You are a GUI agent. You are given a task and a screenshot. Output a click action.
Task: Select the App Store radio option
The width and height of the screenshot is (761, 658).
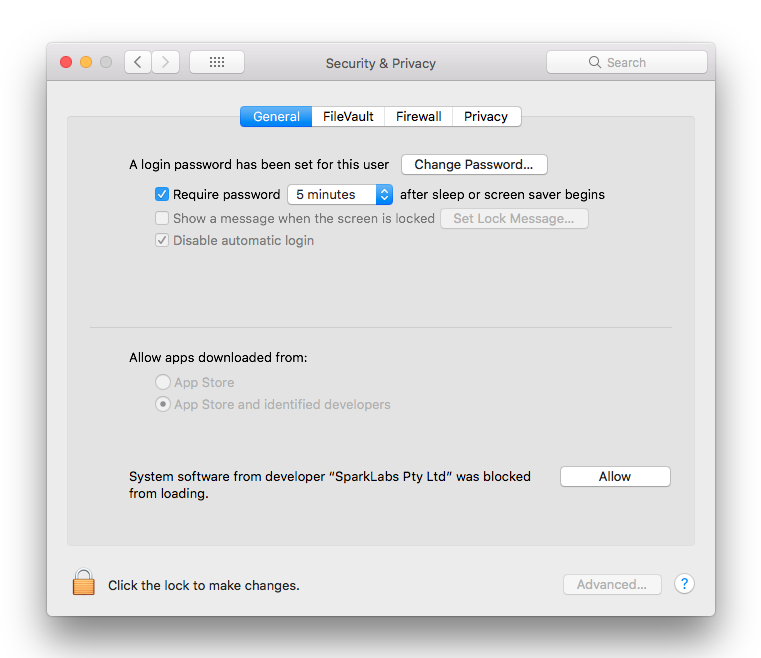(162, 382)
